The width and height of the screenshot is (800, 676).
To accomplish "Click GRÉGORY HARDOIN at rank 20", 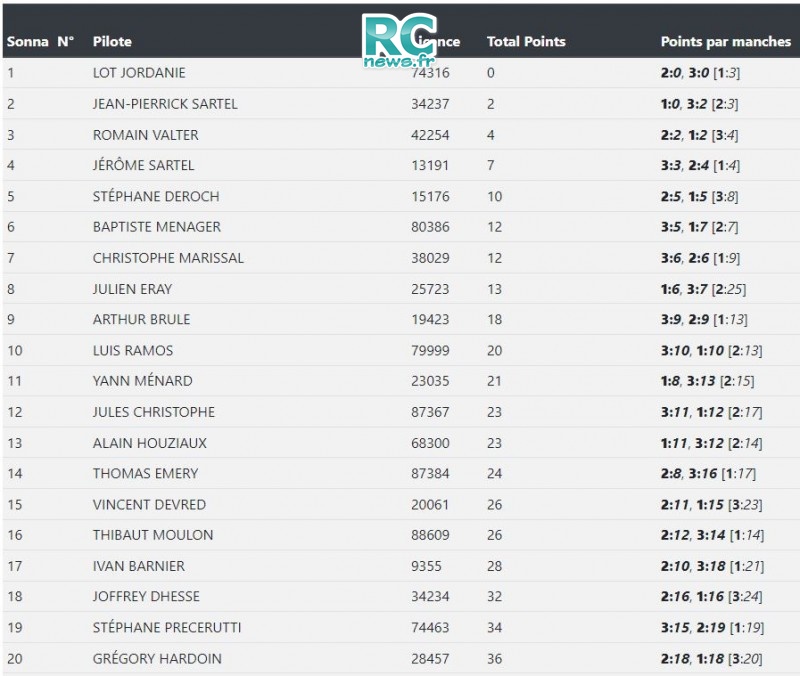I will (157, 658).
